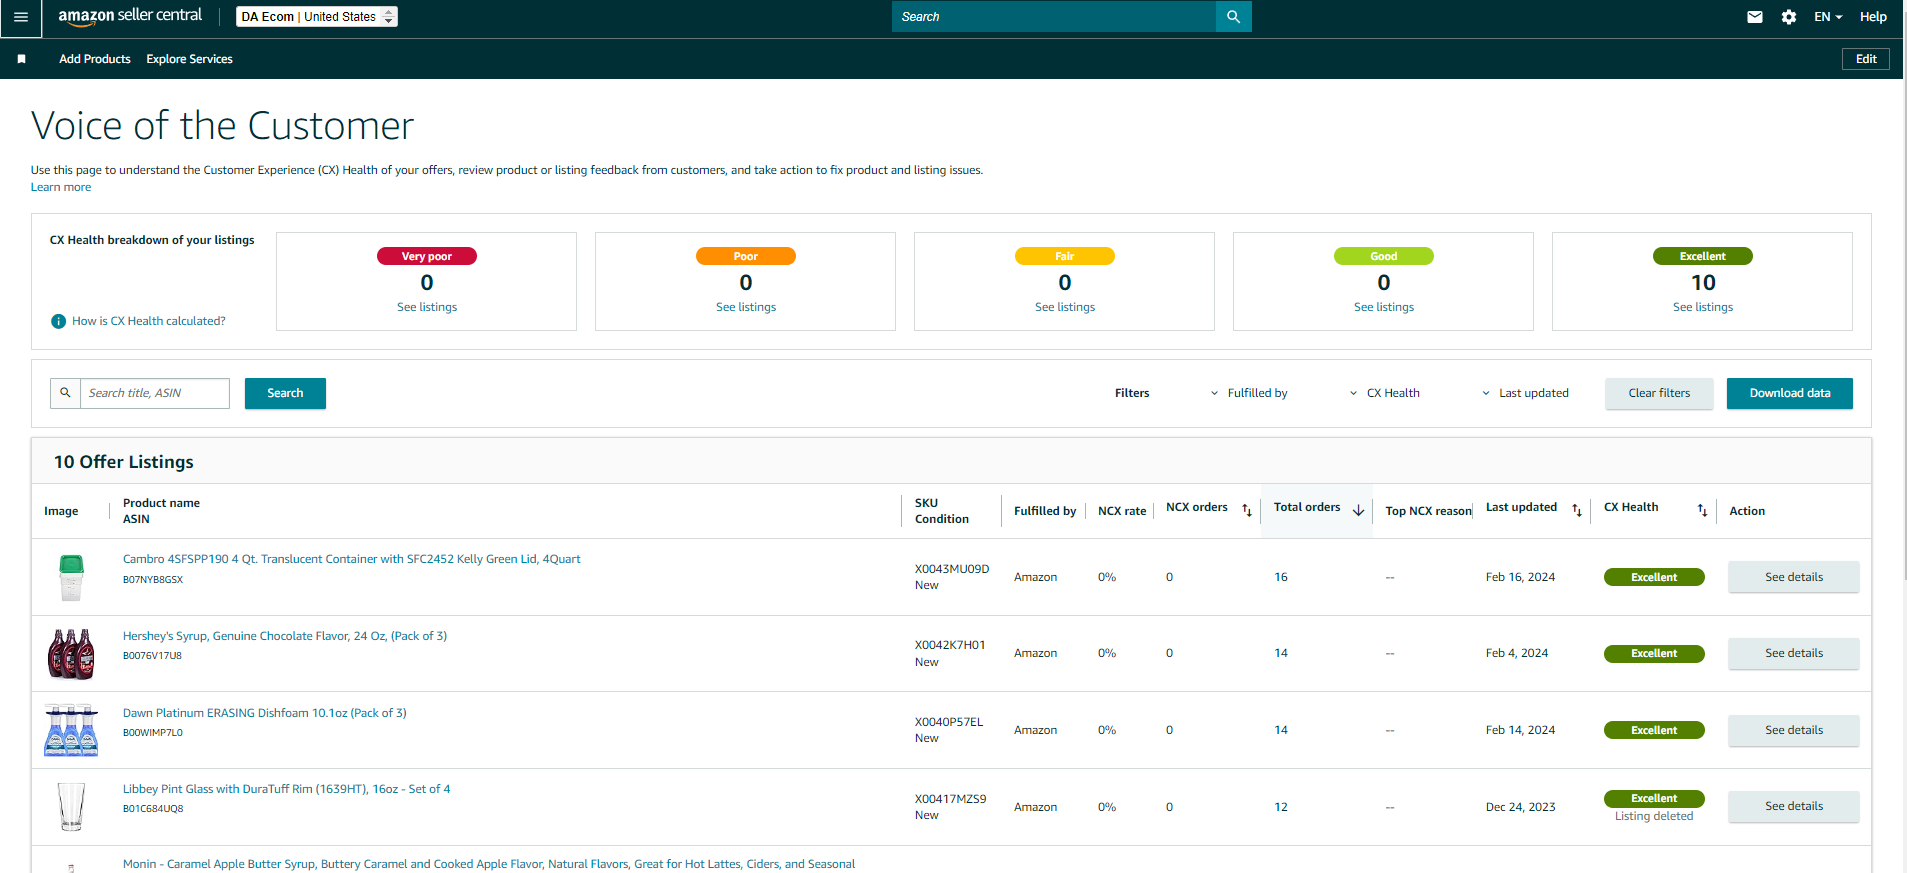The height and width of the screenshot is (873, 1907).
Task: See listings under Excellent
Action: [1703, 307]
